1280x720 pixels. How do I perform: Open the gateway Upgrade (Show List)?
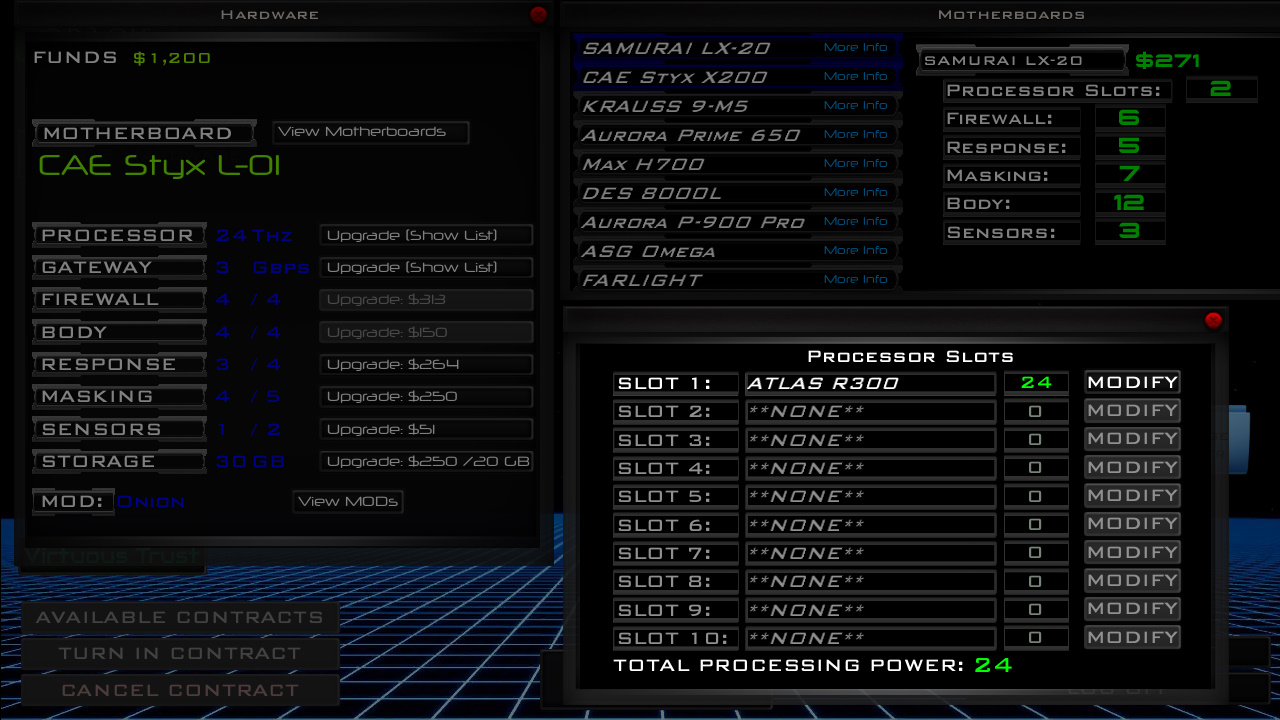tap(426, 267)
